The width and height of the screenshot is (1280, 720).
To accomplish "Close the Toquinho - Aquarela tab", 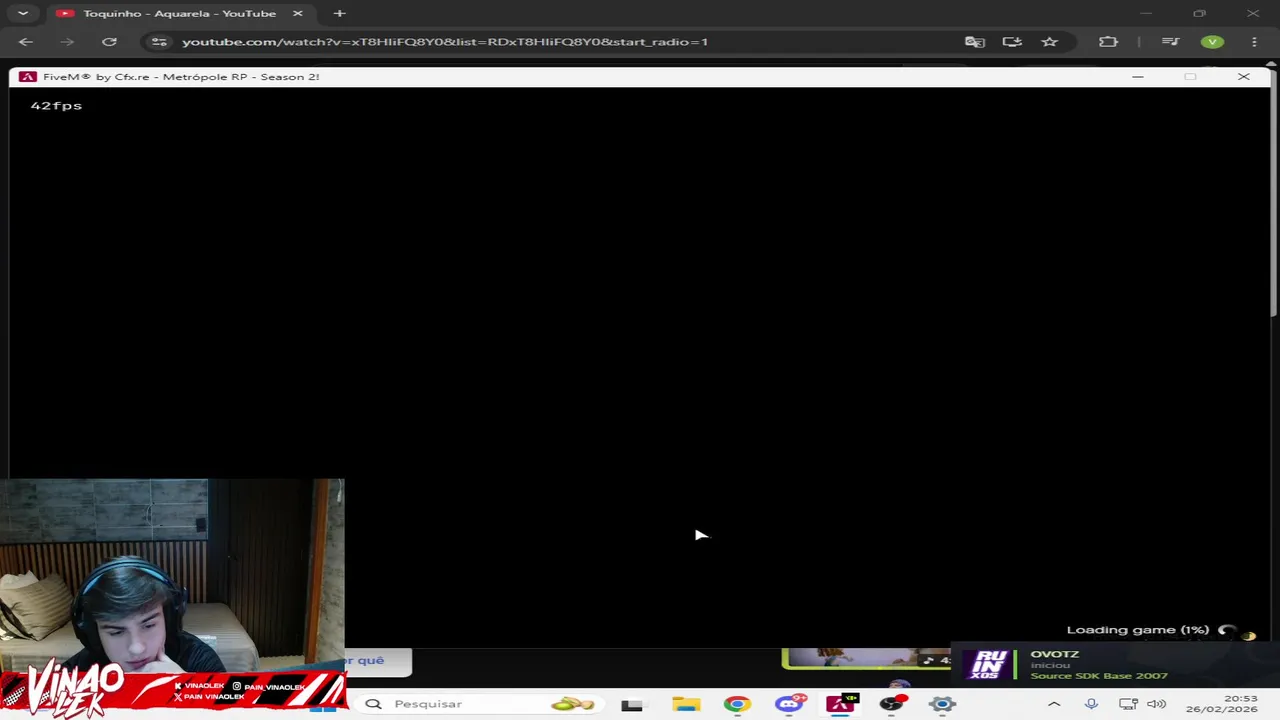I will [297, 13].
